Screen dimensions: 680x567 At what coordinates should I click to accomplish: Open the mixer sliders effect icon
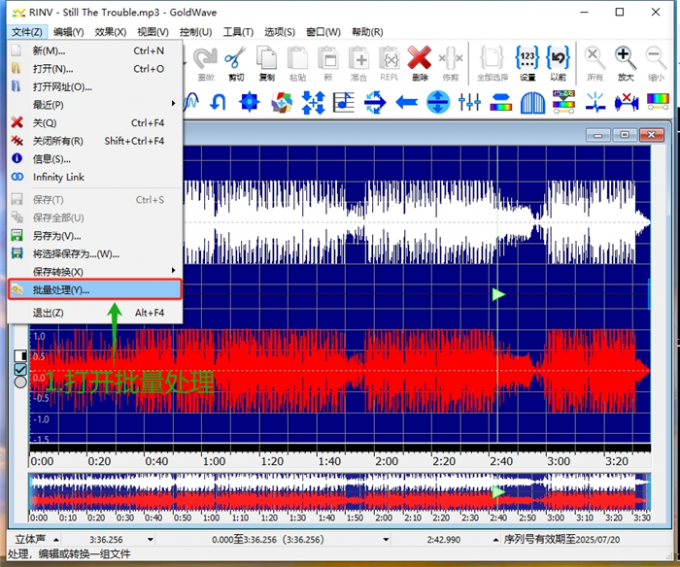(x=470, y=102)
